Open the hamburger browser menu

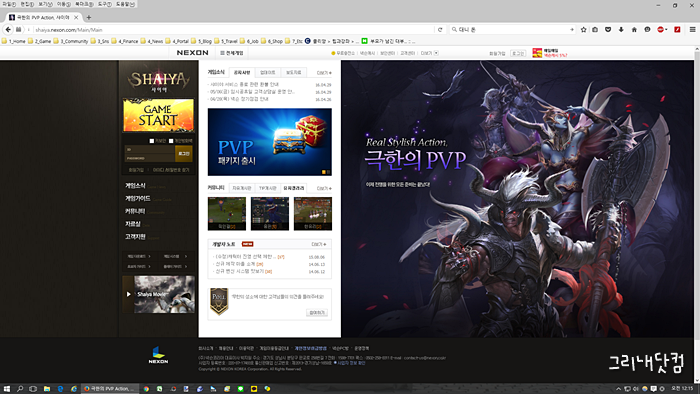[692, 29]
